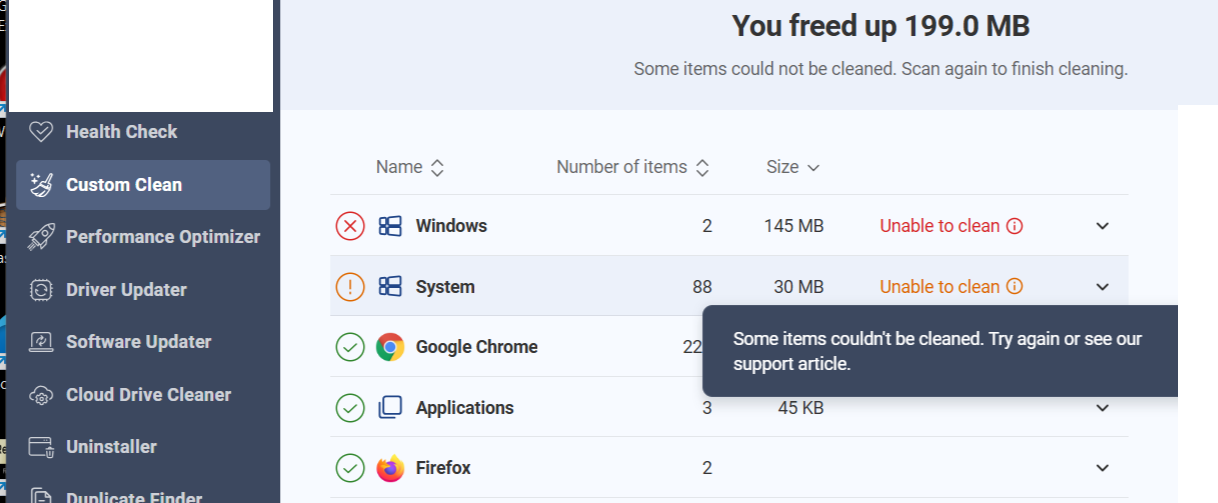Click the orange warning status on System row

(x=350, y=287)
